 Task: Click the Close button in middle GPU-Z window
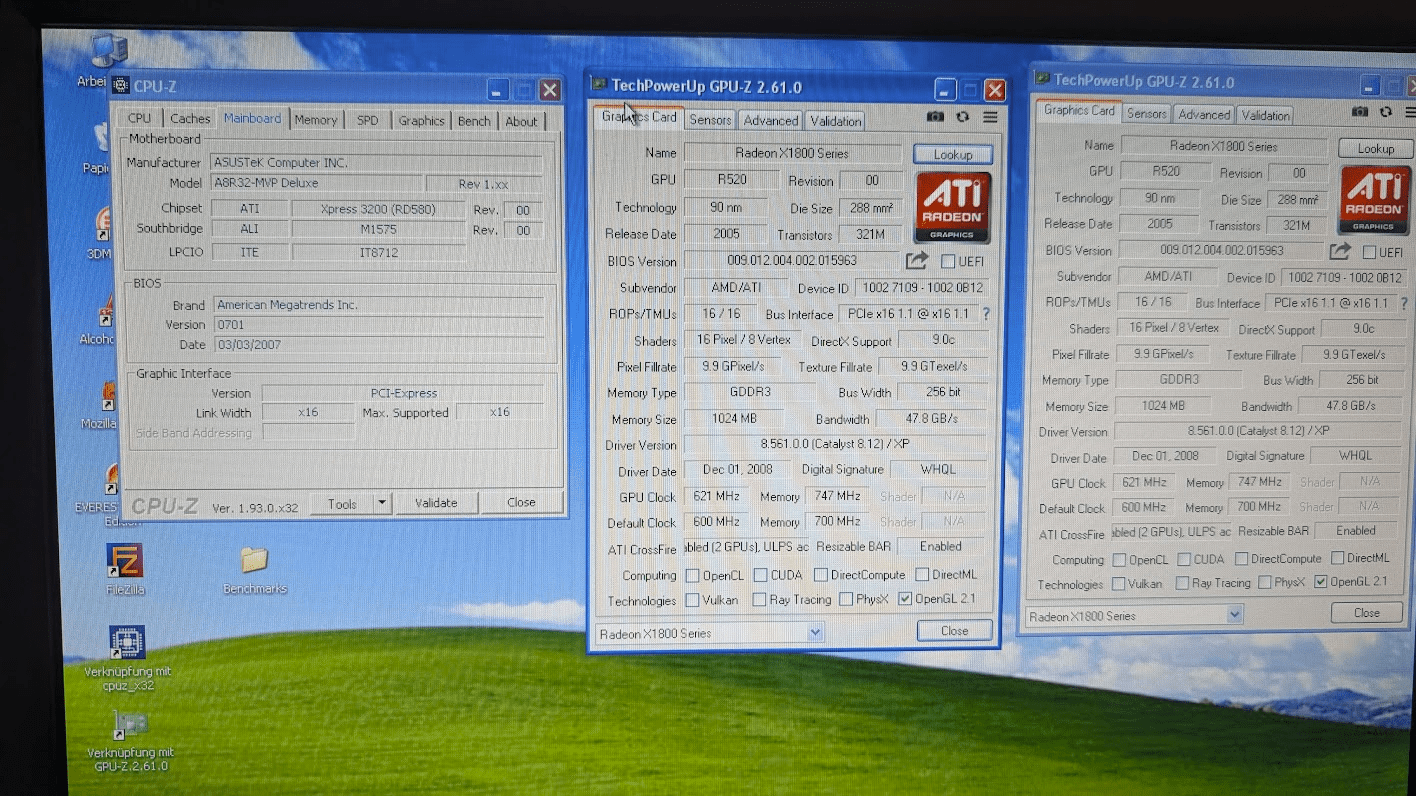pos(954,631)
